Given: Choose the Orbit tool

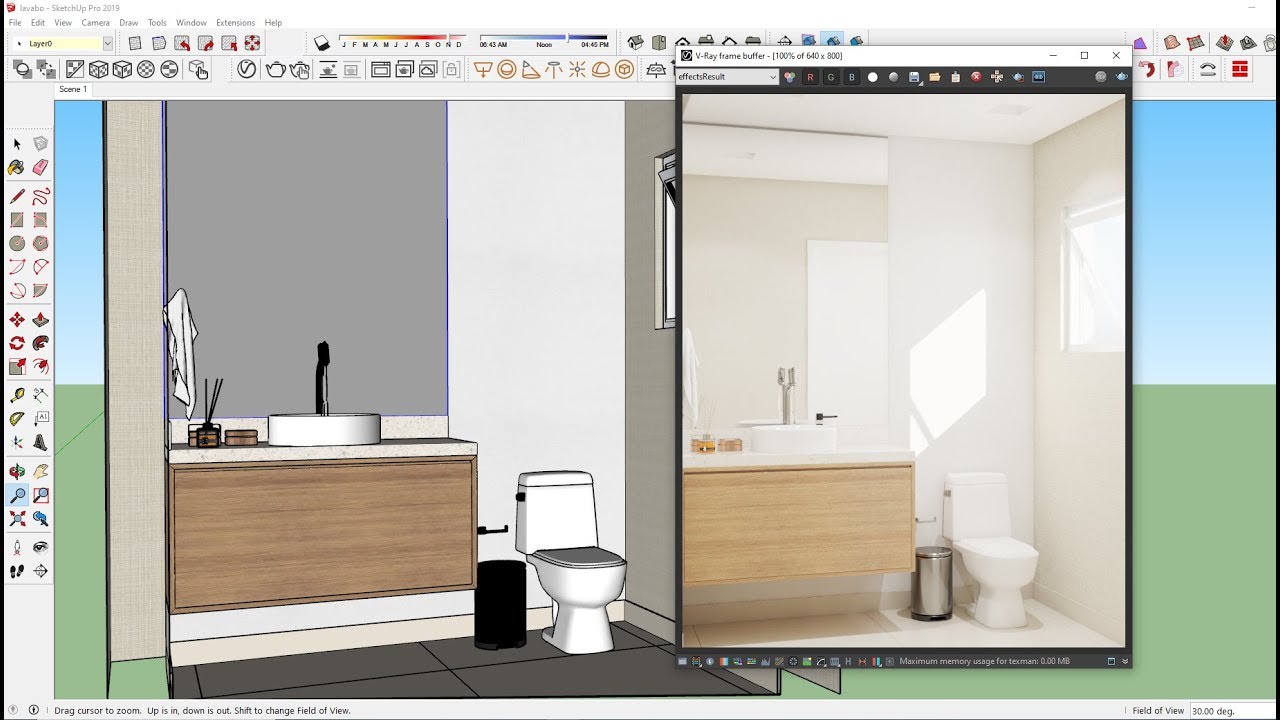Looking at the screenshot, I should pos(17,471).
